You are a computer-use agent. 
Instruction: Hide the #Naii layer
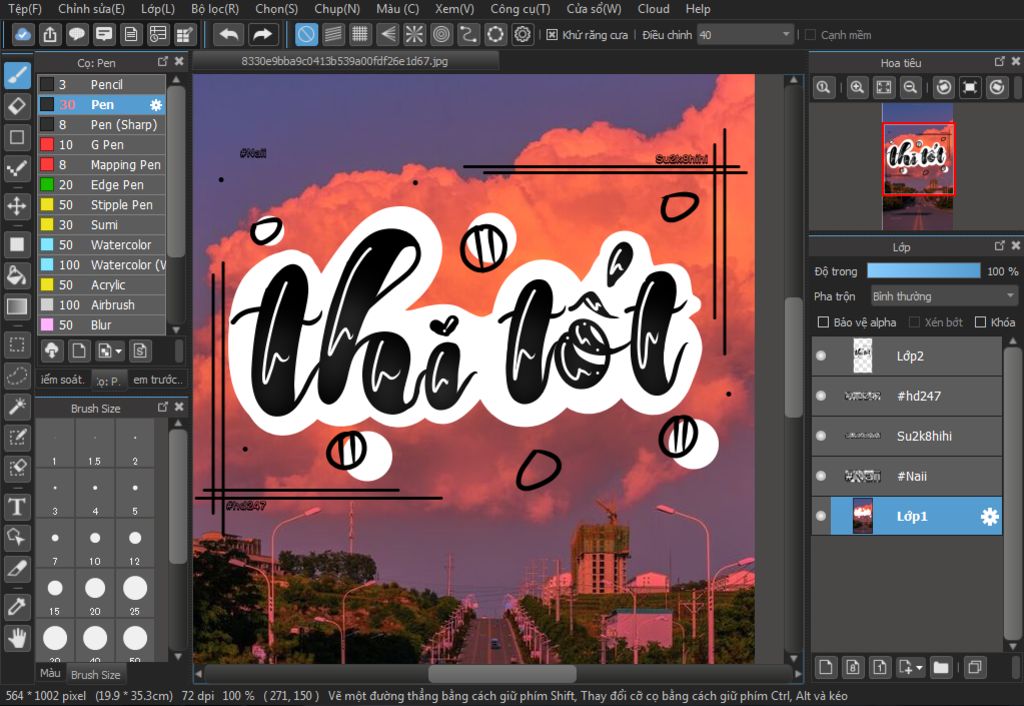821,476
